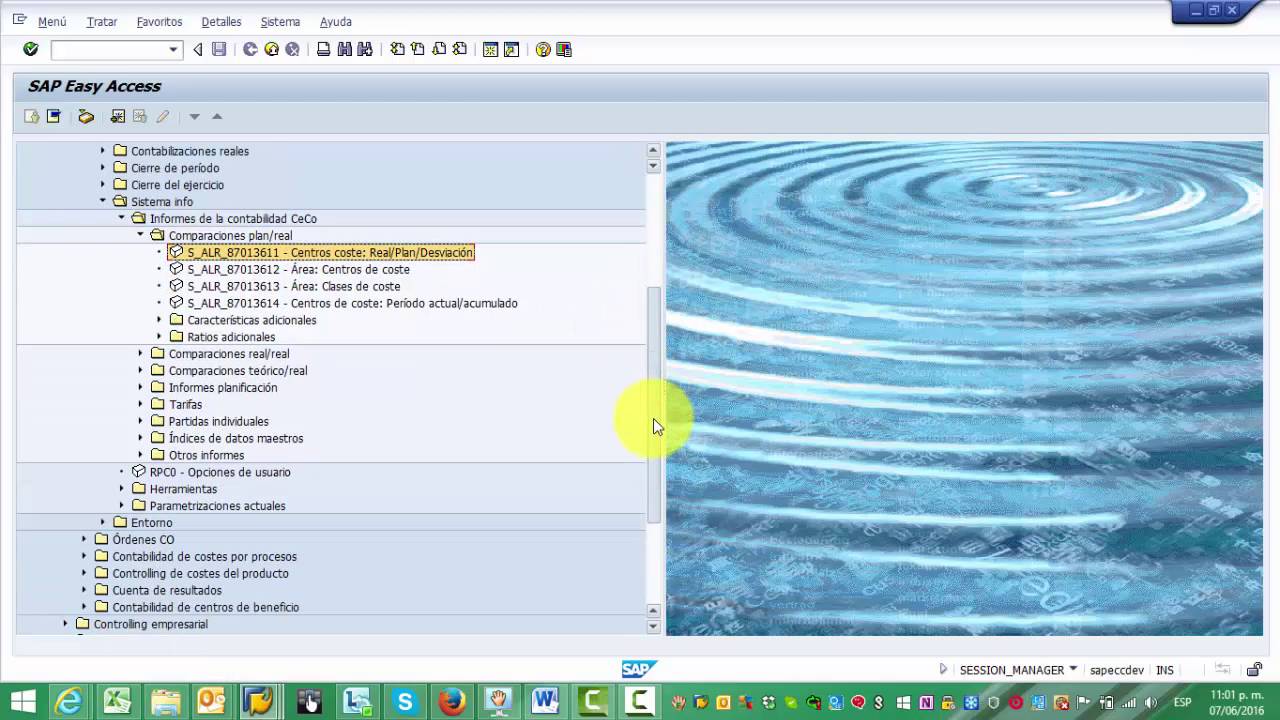Click the green Enter checkmark icon
The image size is (1280, 720).
(x=31, y=49)
